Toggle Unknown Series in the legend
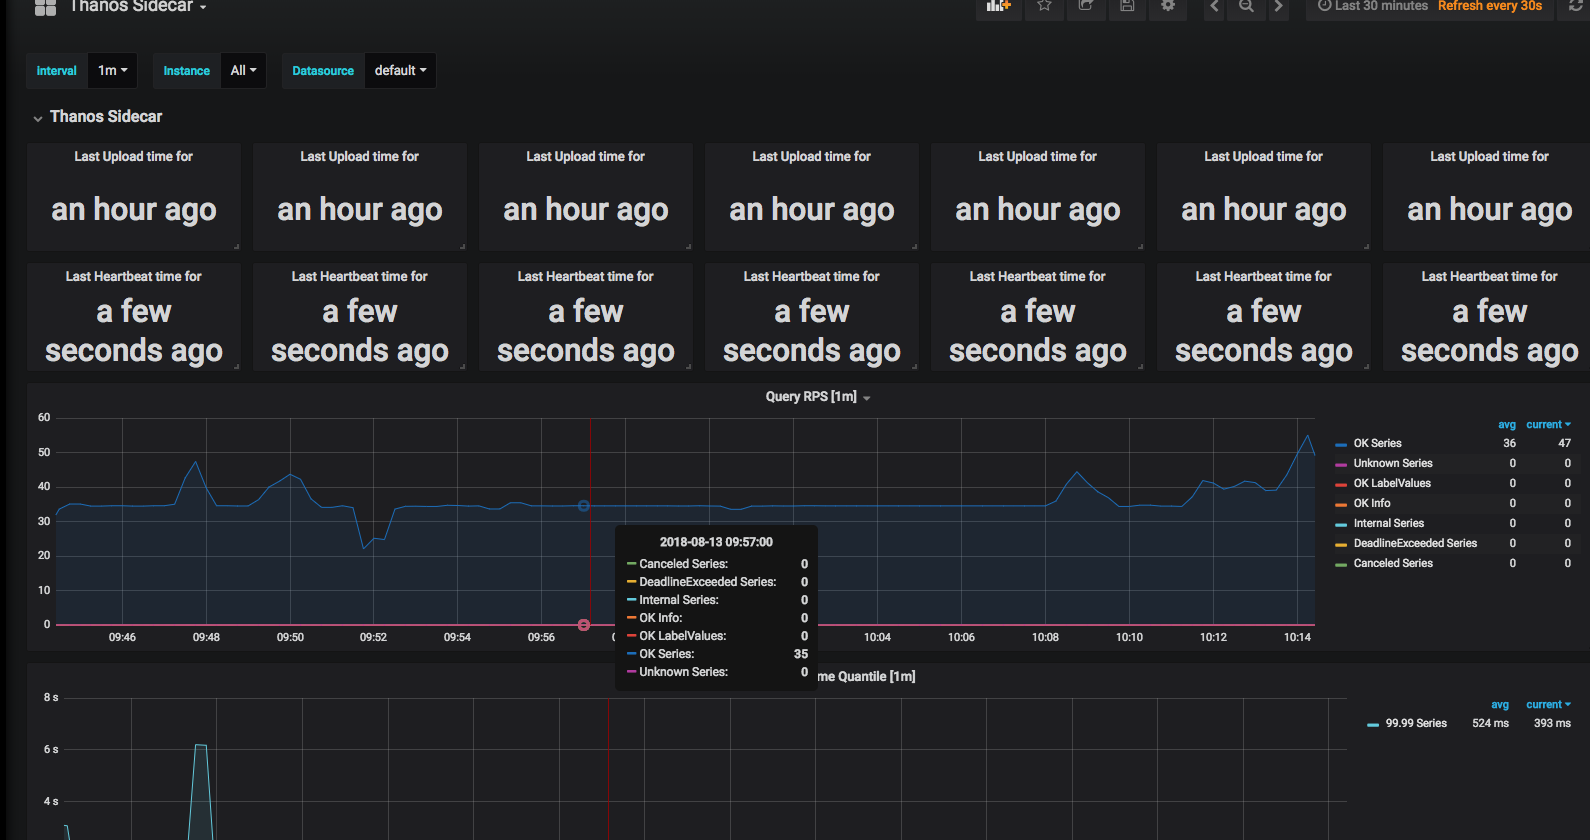The image size is (1590, 840). 1393,463
